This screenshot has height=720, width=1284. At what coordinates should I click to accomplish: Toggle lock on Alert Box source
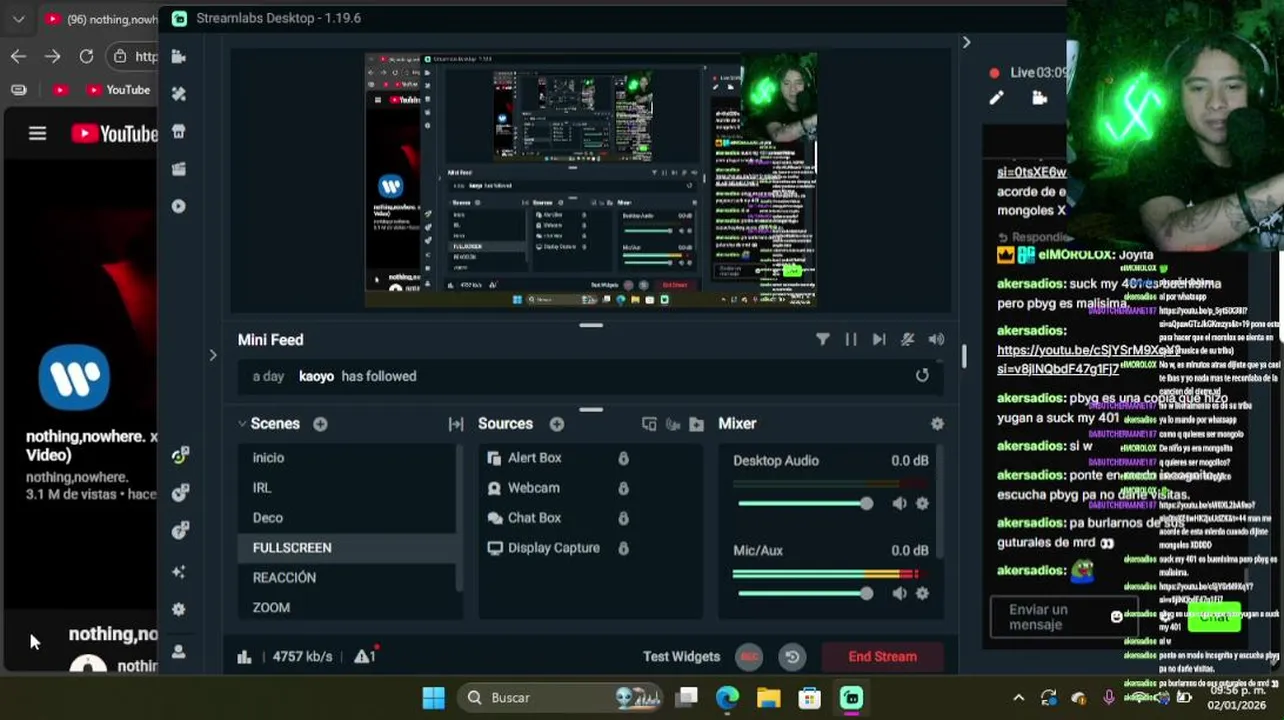coord(623,458)
